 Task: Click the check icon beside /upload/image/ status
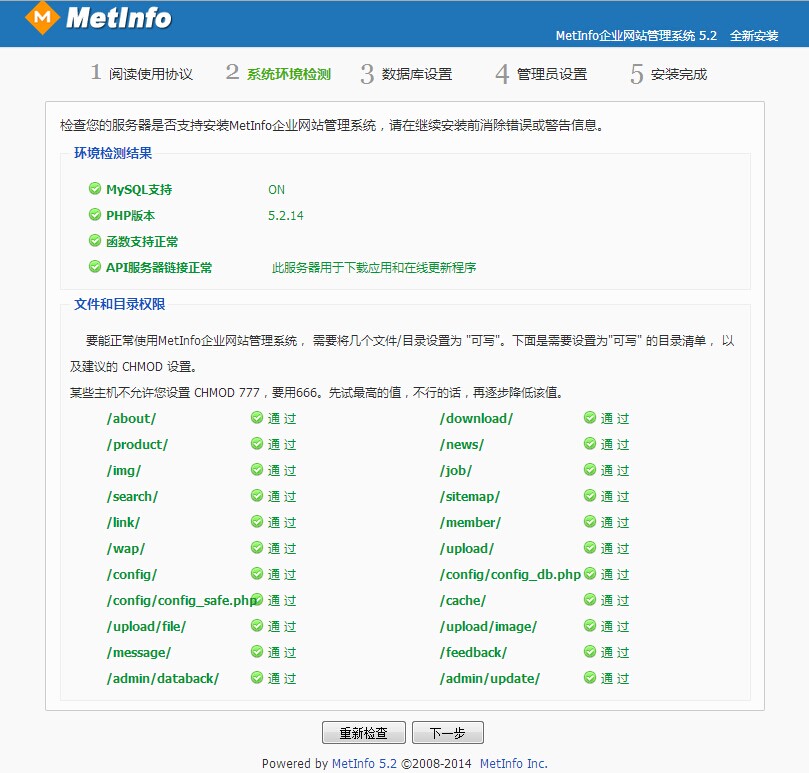pyautogui.click(x=590, y=626)
